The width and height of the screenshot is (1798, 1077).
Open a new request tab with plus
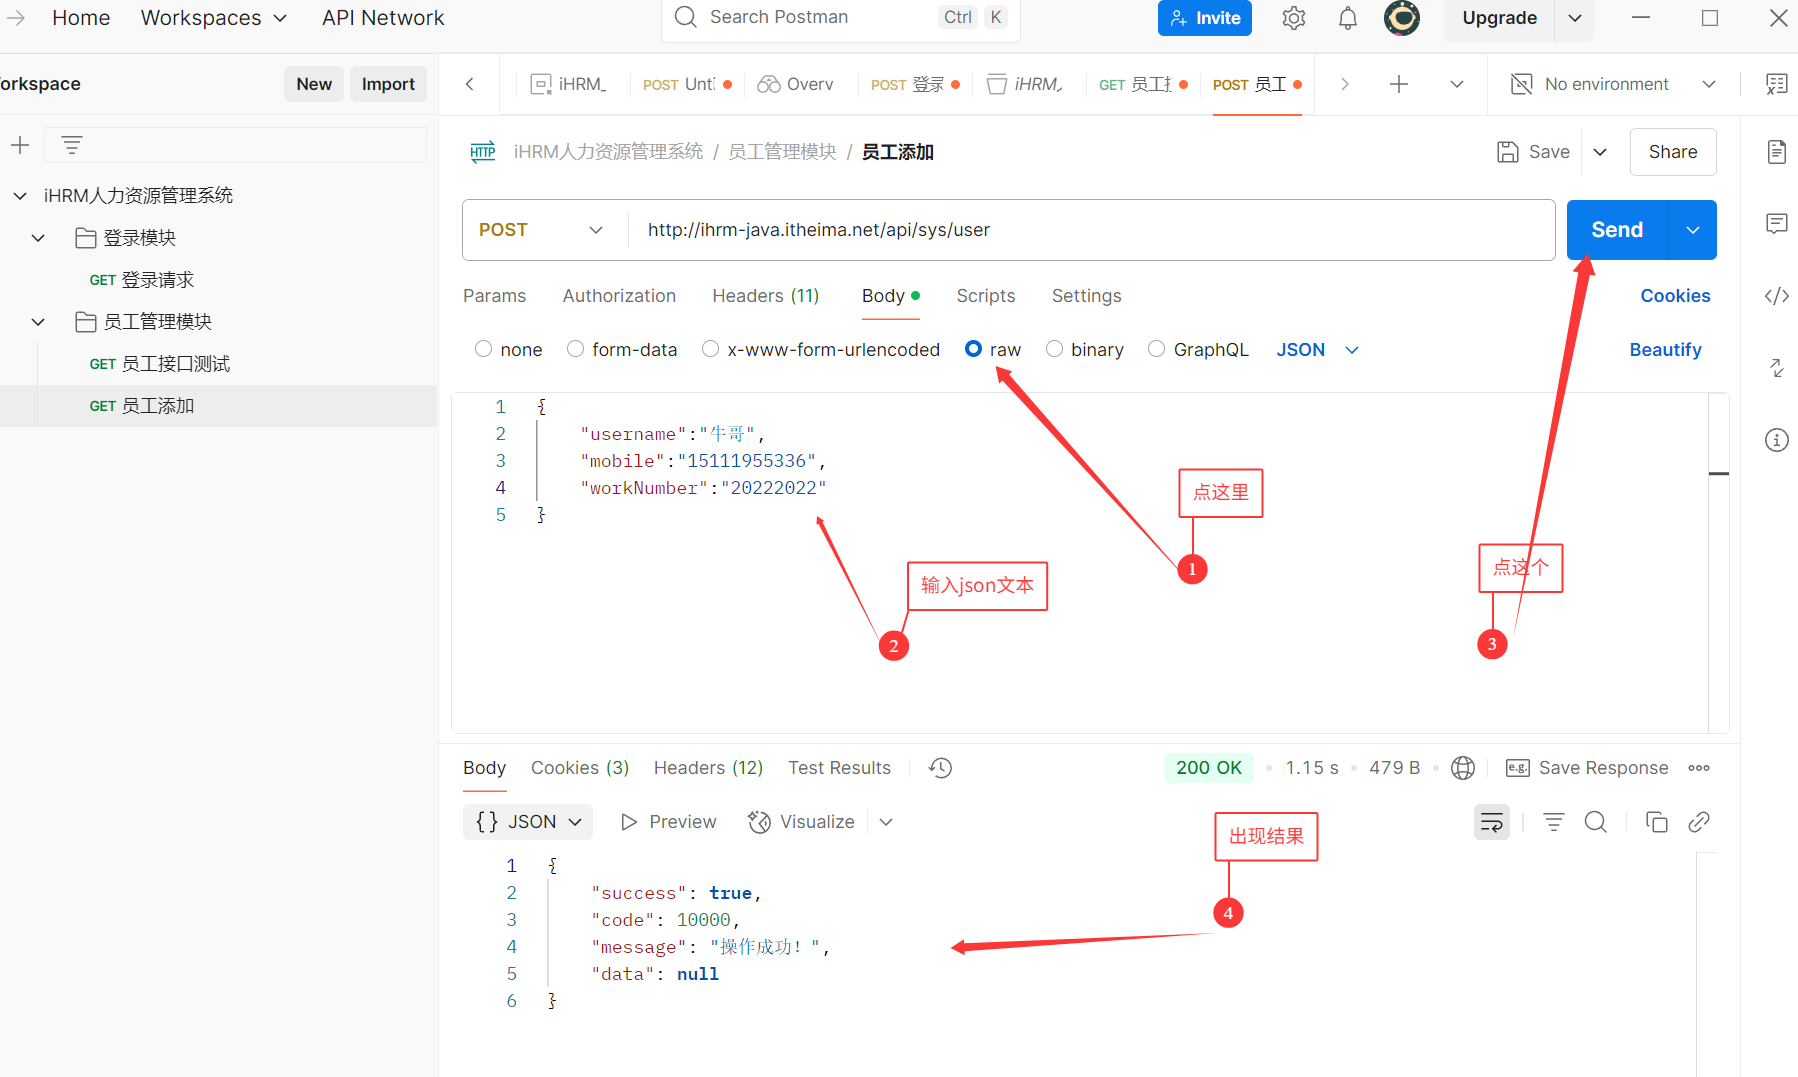pos(1399,84)
